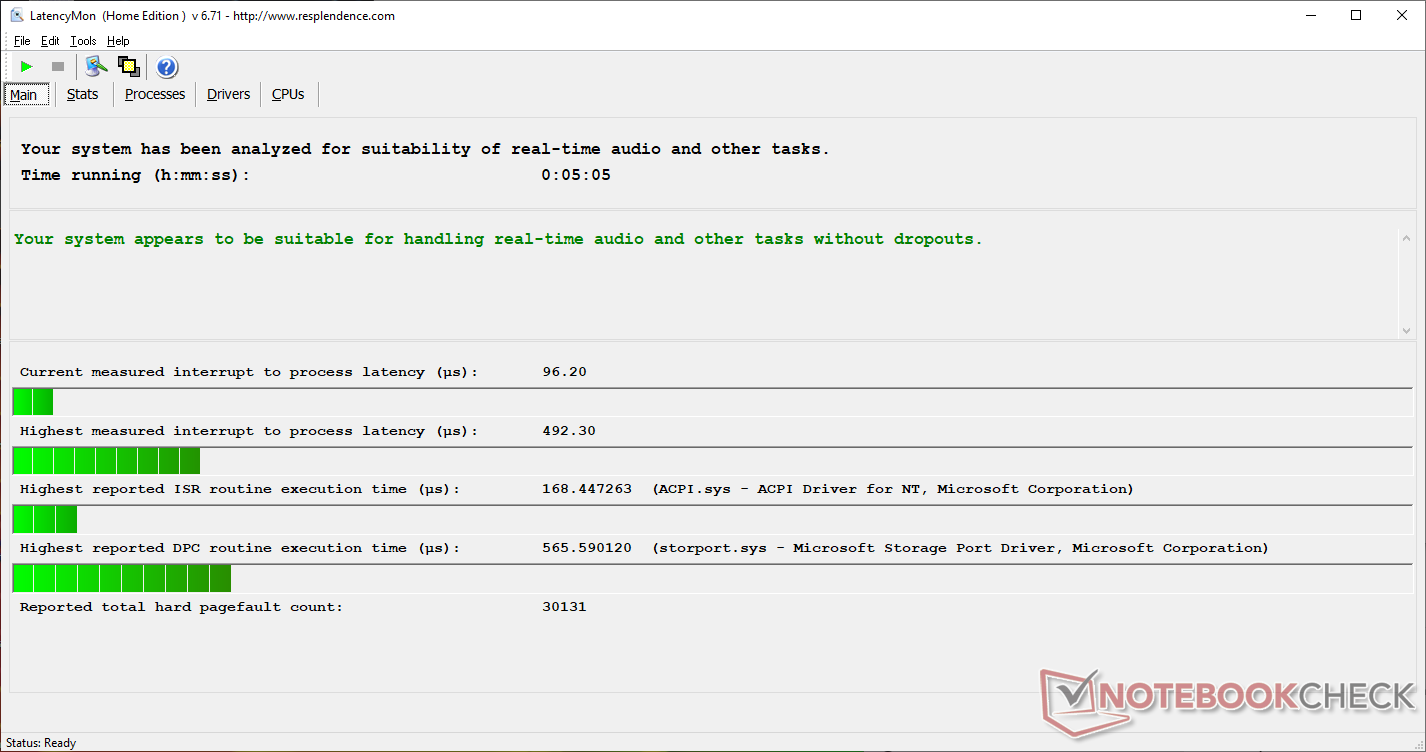The image size is (1426, 752).
Task: Open the Edit menu
Action: pyautogui.click(x=50, y=41)
